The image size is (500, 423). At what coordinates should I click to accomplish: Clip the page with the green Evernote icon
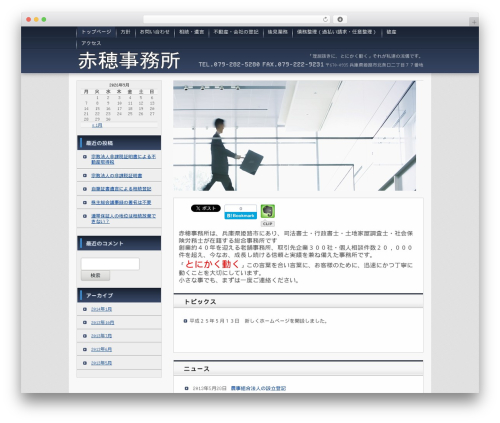[x=268, y=211]
